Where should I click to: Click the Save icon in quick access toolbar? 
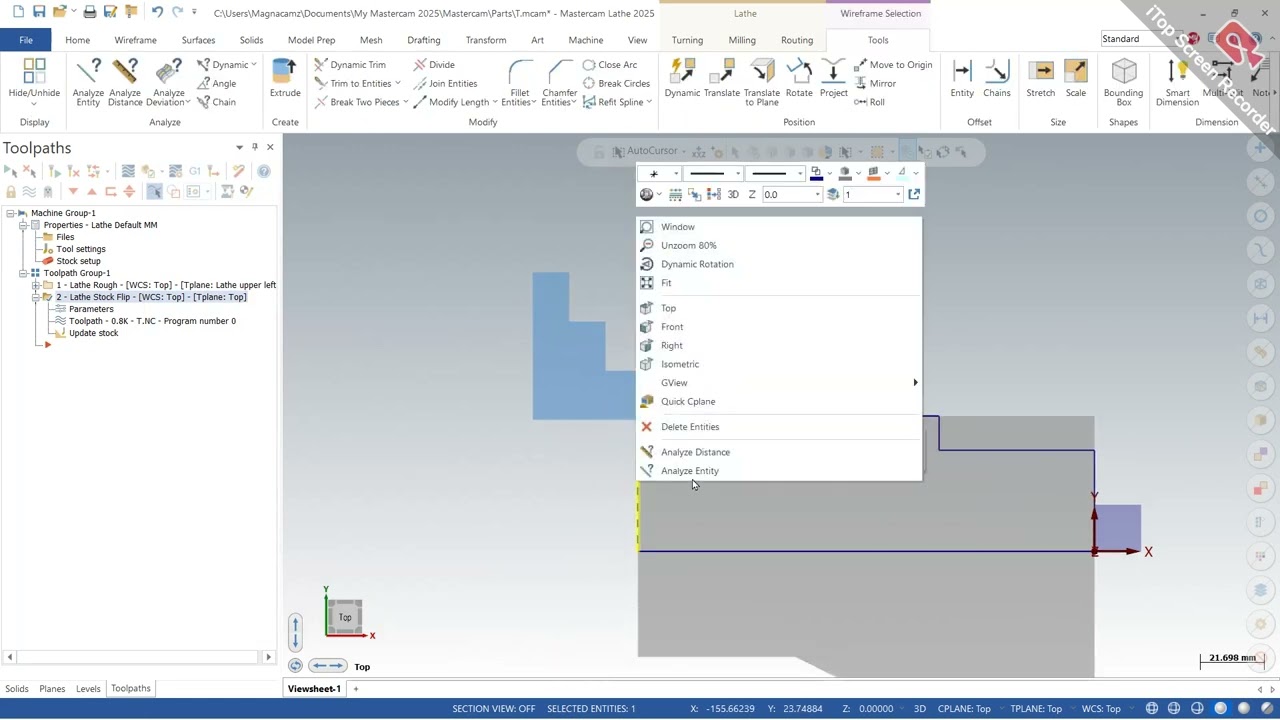click(x=39, y=12)
